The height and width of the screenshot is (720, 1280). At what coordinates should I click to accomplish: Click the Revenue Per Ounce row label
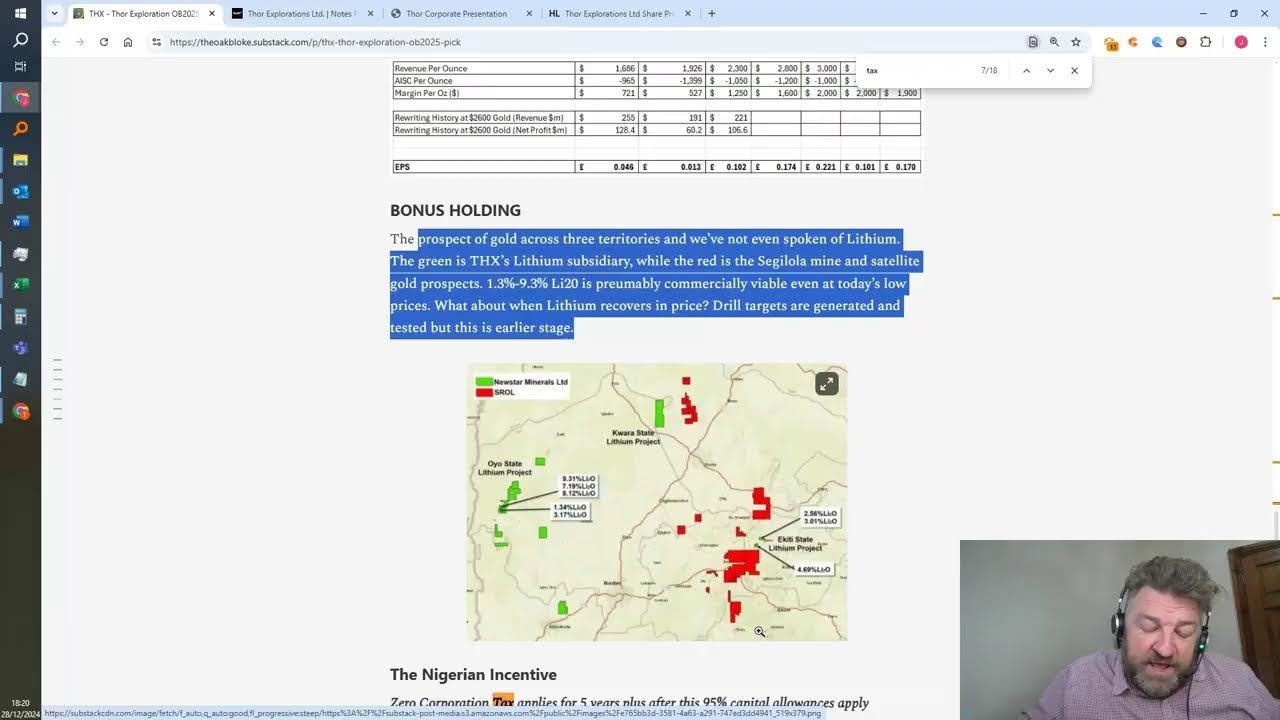coord(431,68)
